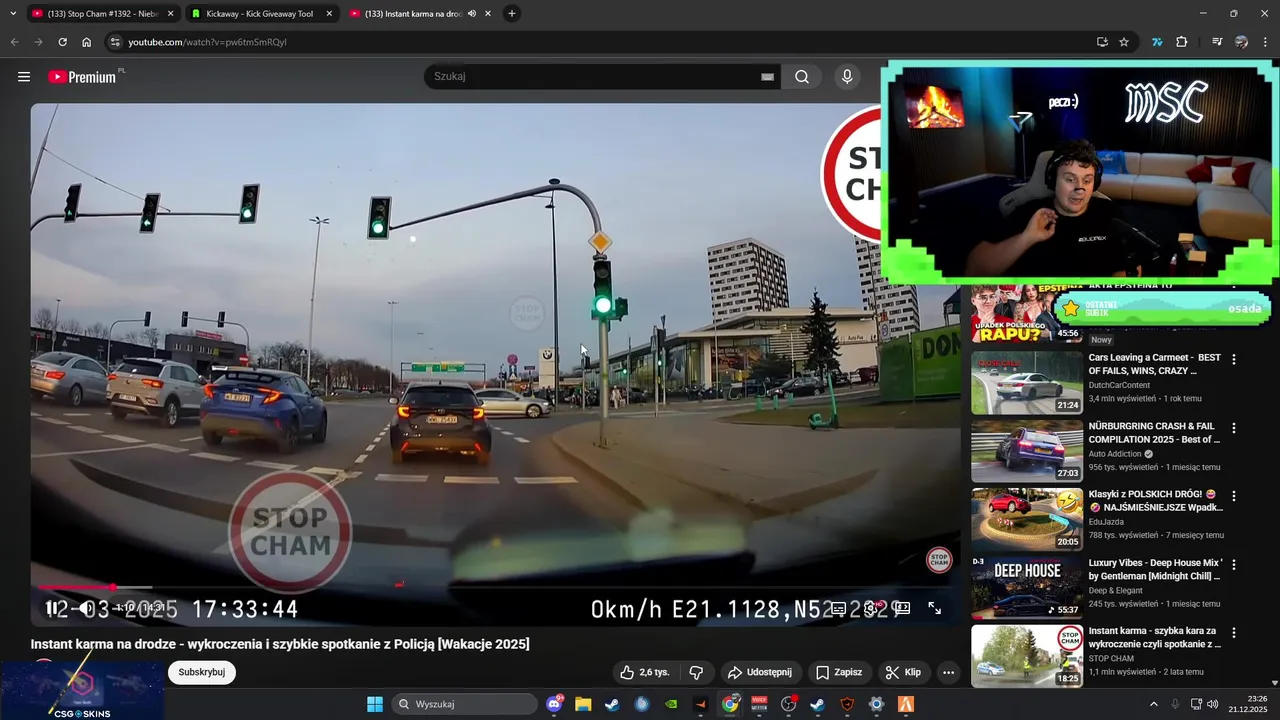Open the taskbar volume control
This screenshot has width=1280, height=720.
tap(1212, 704)
